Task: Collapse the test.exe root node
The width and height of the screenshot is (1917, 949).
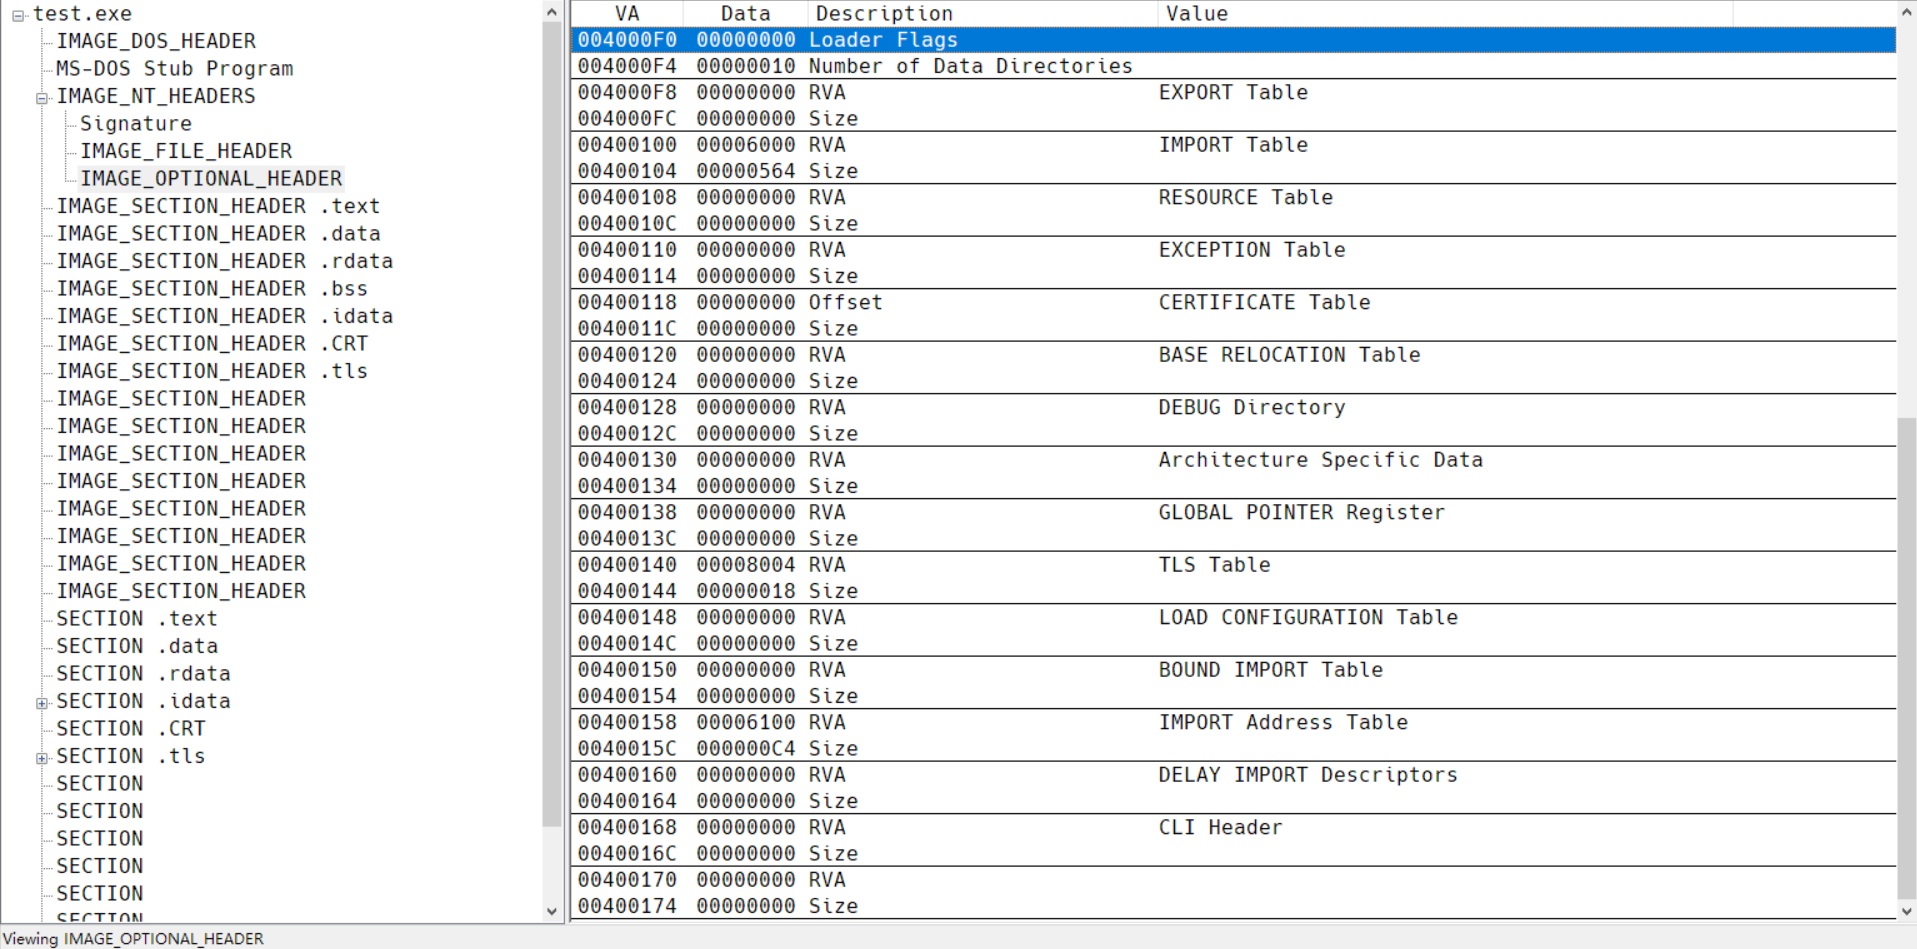Action: pyautogui.click(x=18, y=15)
